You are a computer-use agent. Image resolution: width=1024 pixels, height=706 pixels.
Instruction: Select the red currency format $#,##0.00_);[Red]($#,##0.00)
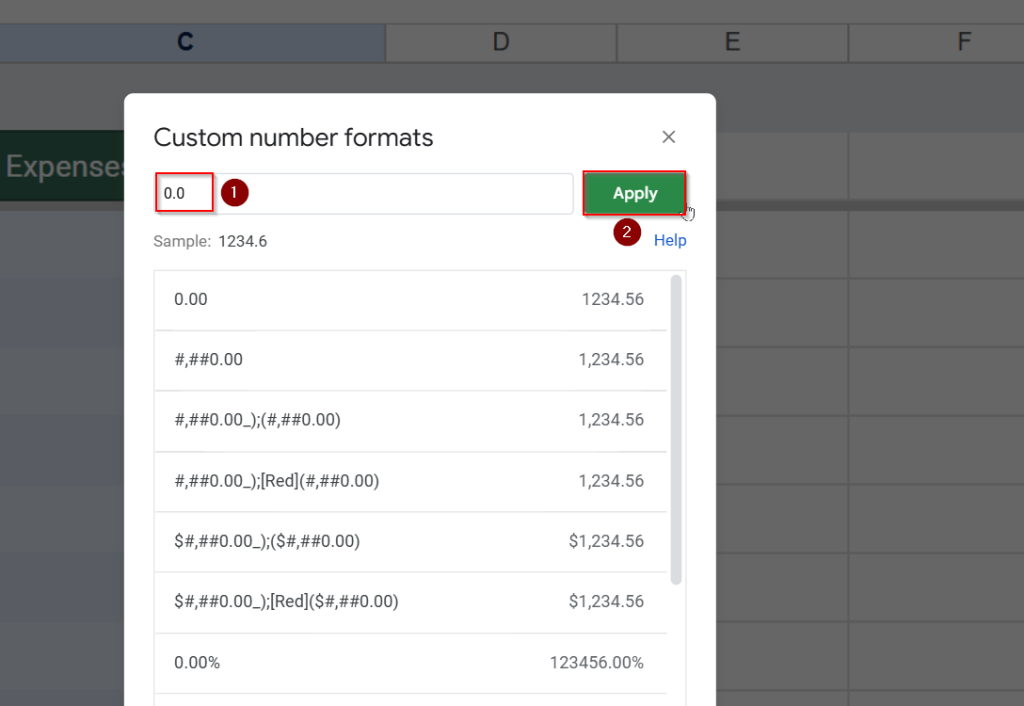point(410,601)
